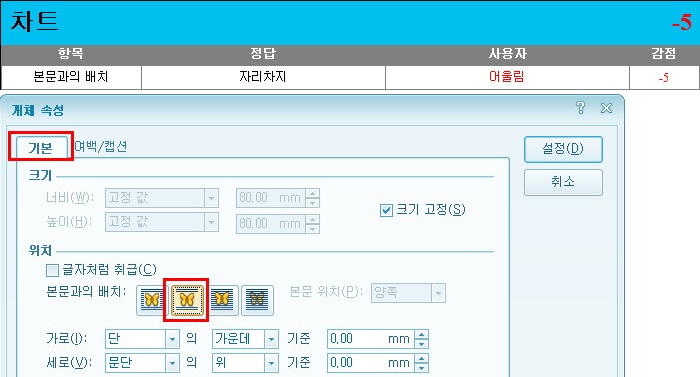Open the 가로 가운데 alignment dropdown
Screen dimensions: 700x377
pos(271,339)
